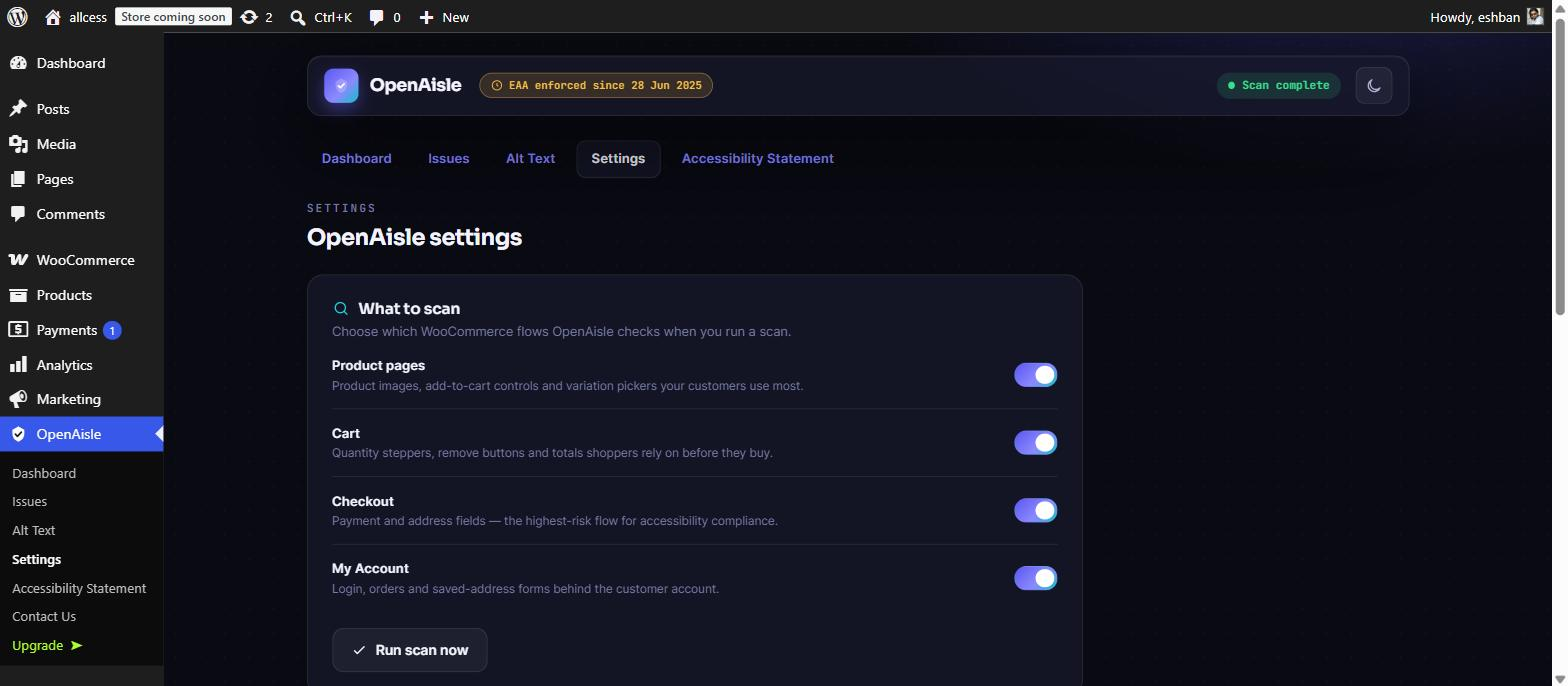Image resolution: width=1568 pixels, height=686 pixels.
Task: Toggle dark mode with the moon icon
Action: pyautogui.click(x=1374, y=85)
